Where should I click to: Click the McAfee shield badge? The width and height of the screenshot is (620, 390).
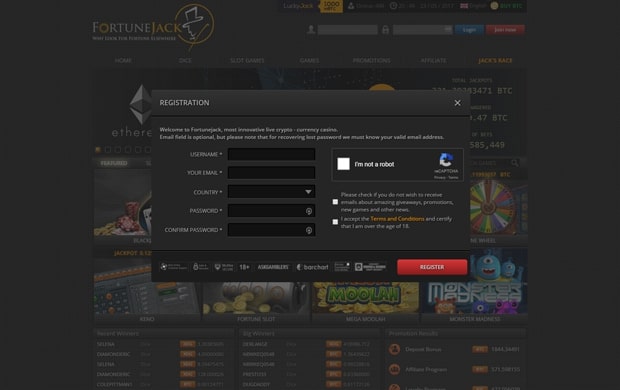coord(223,267)
